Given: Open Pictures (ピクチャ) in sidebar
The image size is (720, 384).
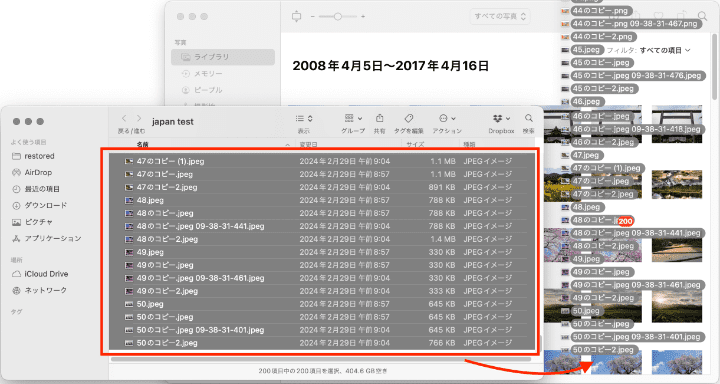Looking at the screenshot, I should (32, 222).
